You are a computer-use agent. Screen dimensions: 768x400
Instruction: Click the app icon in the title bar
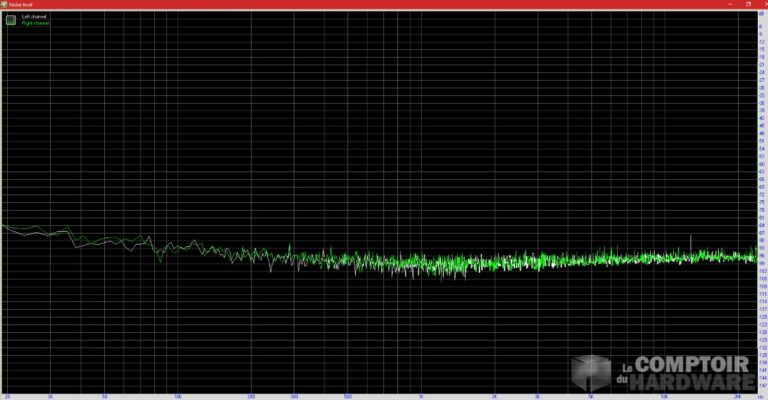[x=4, y=4]
